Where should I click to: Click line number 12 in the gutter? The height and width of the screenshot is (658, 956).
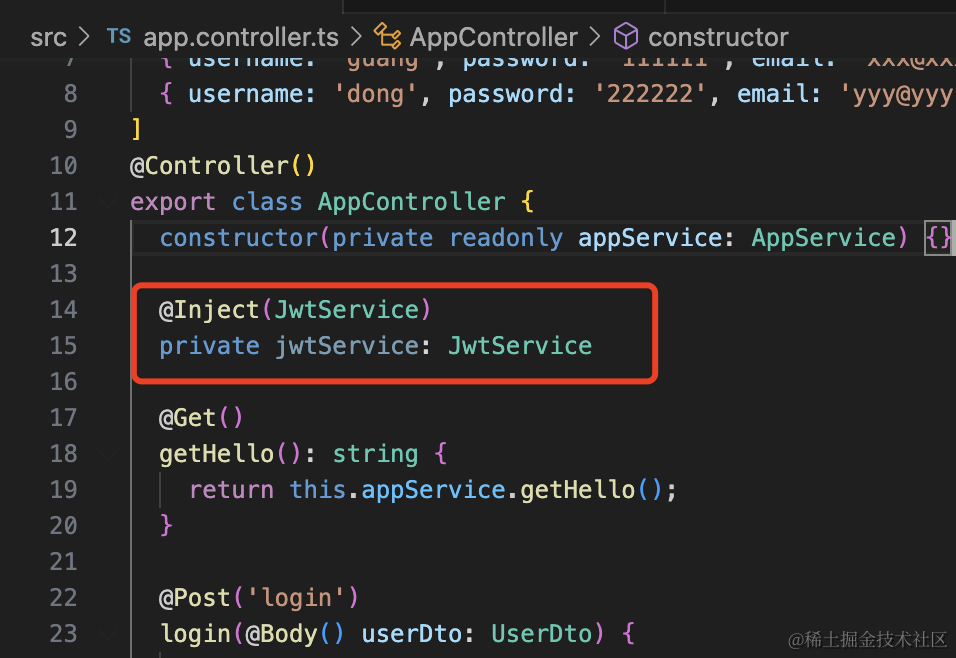64,238
